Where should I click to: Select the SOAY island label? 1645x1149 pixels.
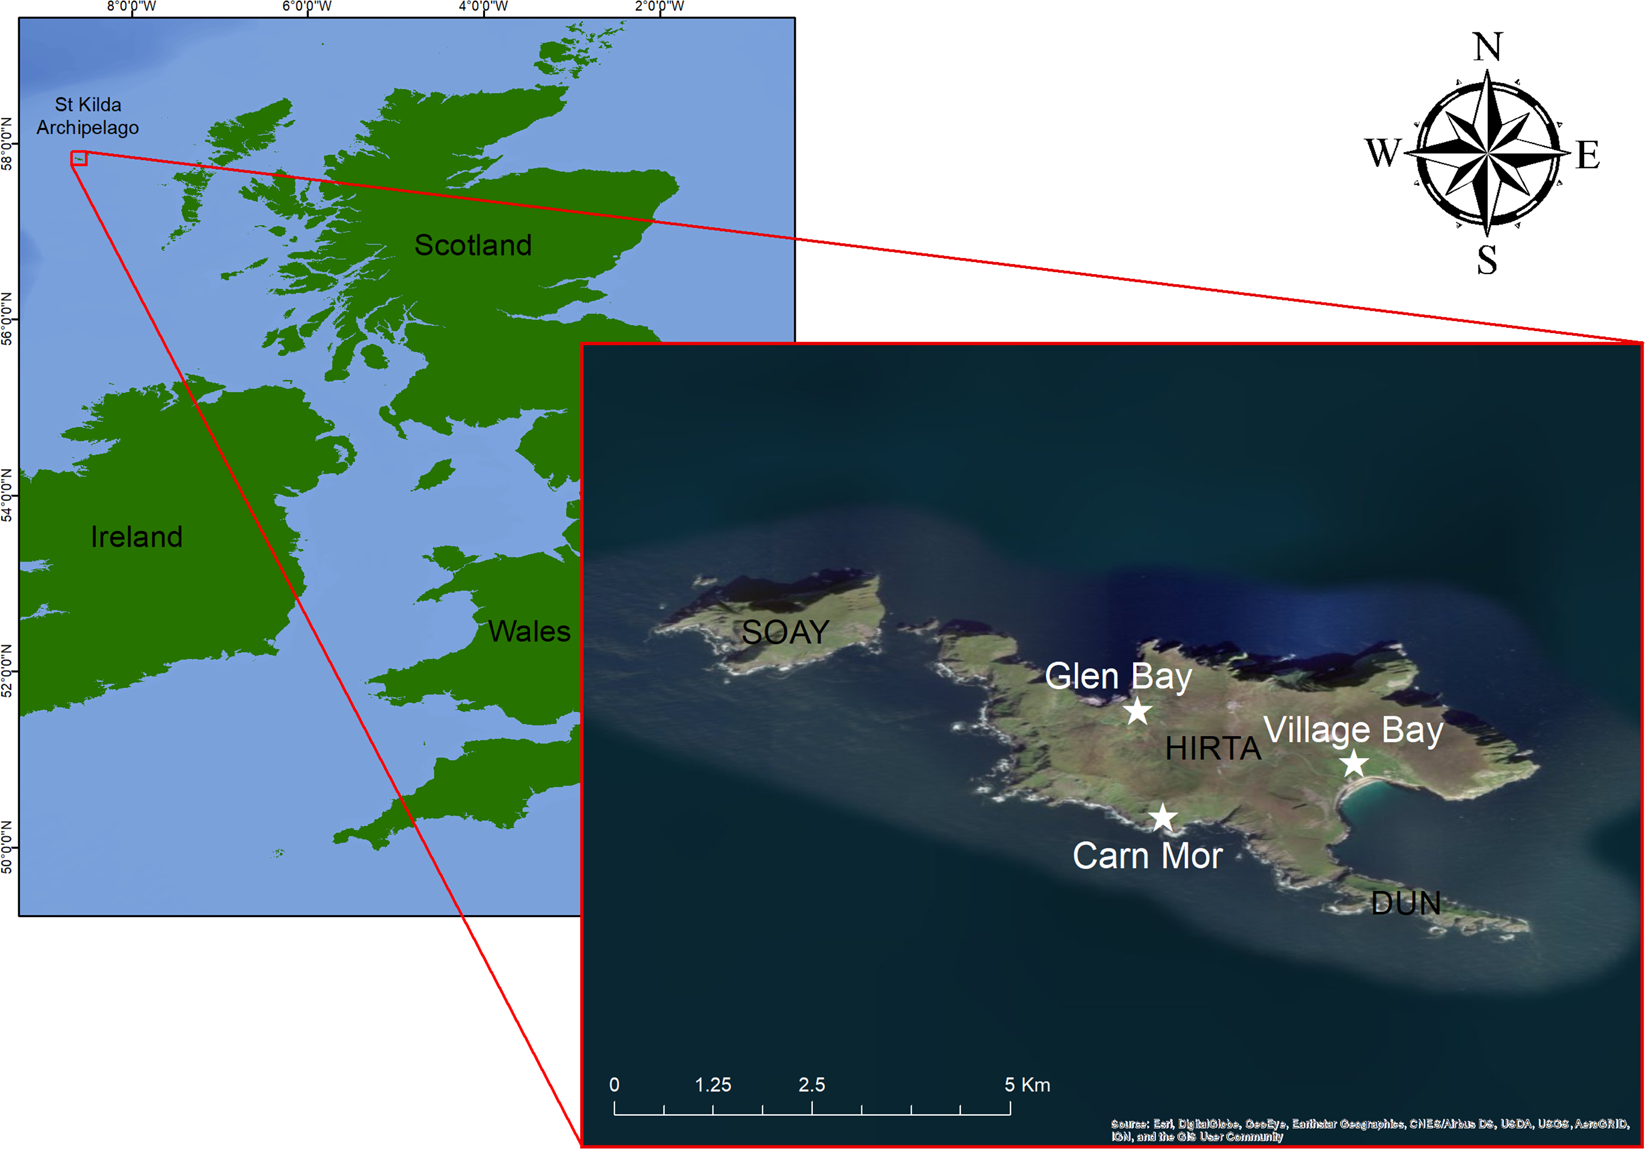point(785,632)
